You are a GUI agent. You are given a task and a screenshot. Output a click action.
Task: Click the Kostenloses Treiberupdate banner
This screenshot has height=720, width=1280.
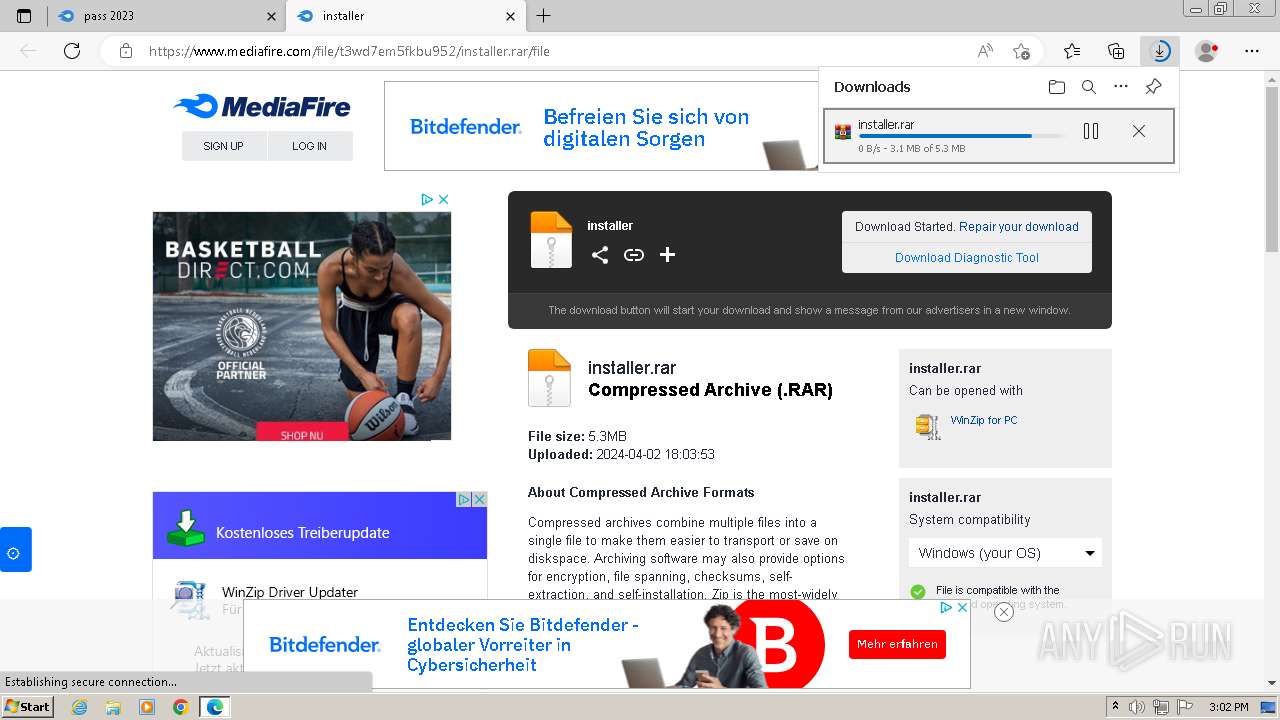(320, 525)
